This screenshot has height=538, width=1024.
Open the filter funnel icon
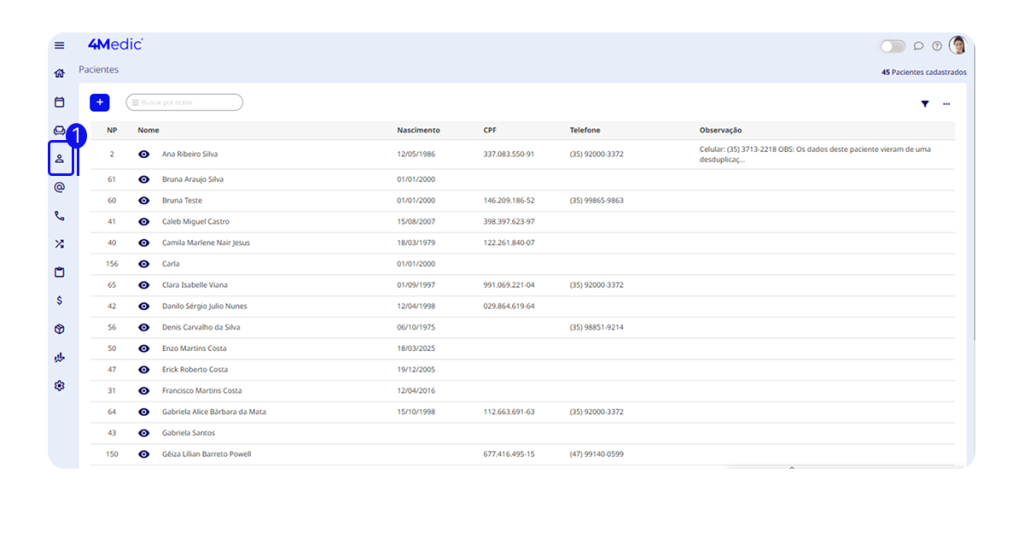pyautogui.click(x=925, y=104)
